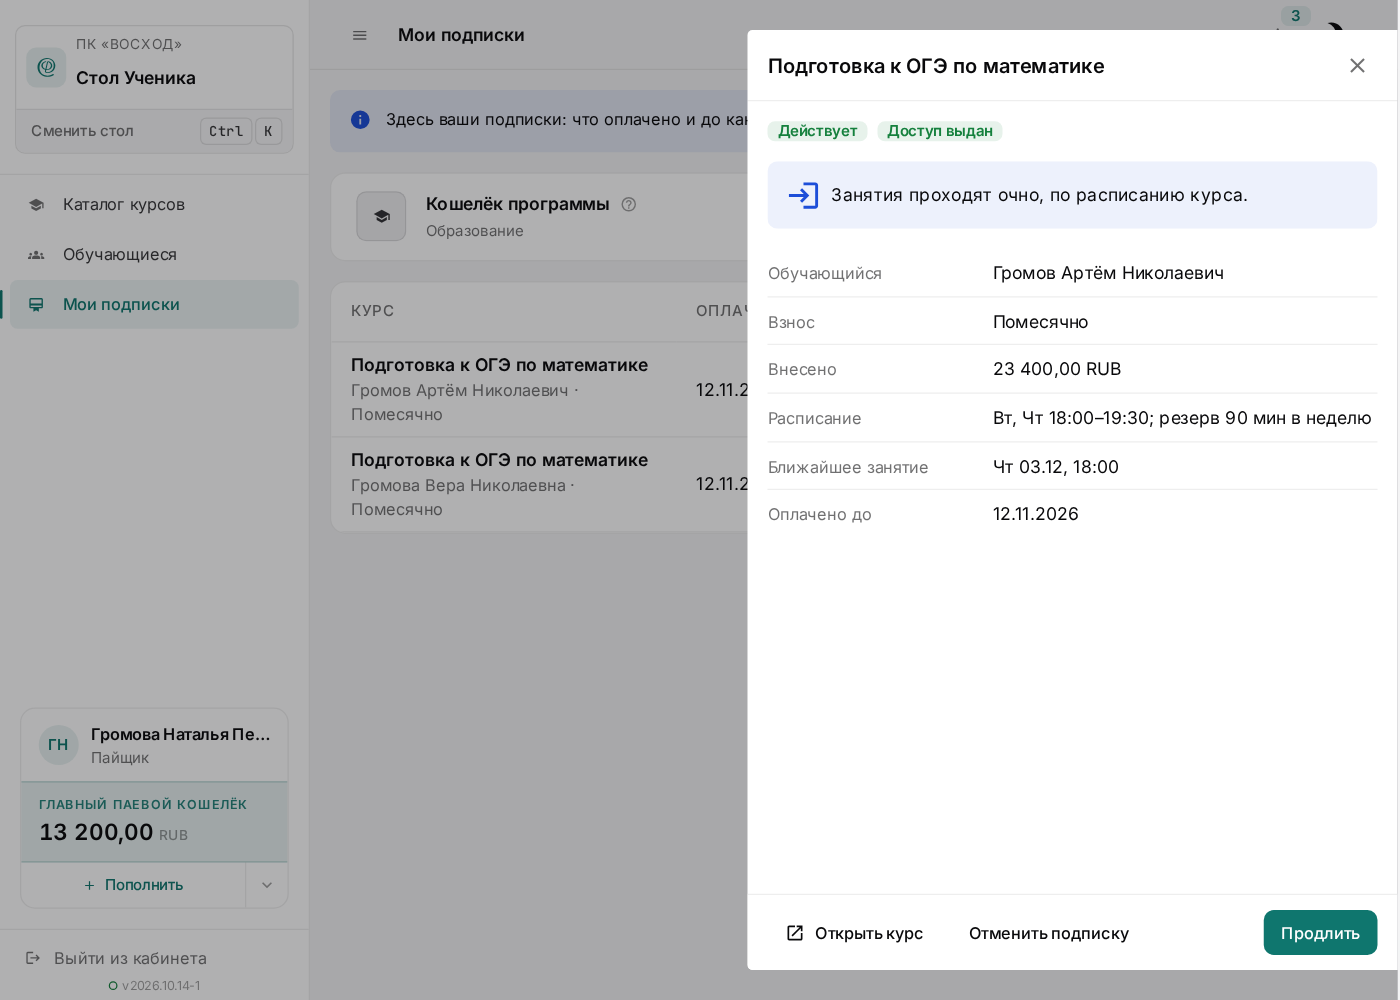Screen dimensions: 1400x1000
Task: Click the Продлить button
Action: tap(1320, 933)
